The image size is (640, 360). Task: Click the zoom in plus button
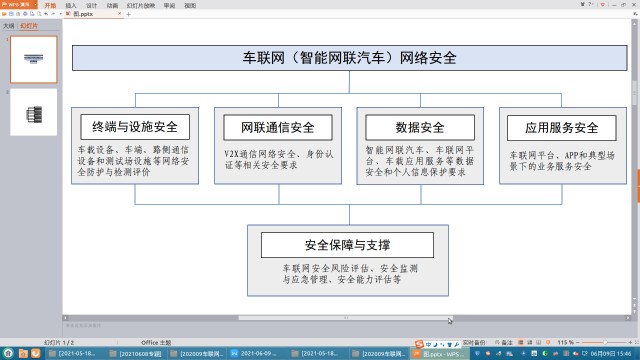pyautogui.click(x=630, y=342)
